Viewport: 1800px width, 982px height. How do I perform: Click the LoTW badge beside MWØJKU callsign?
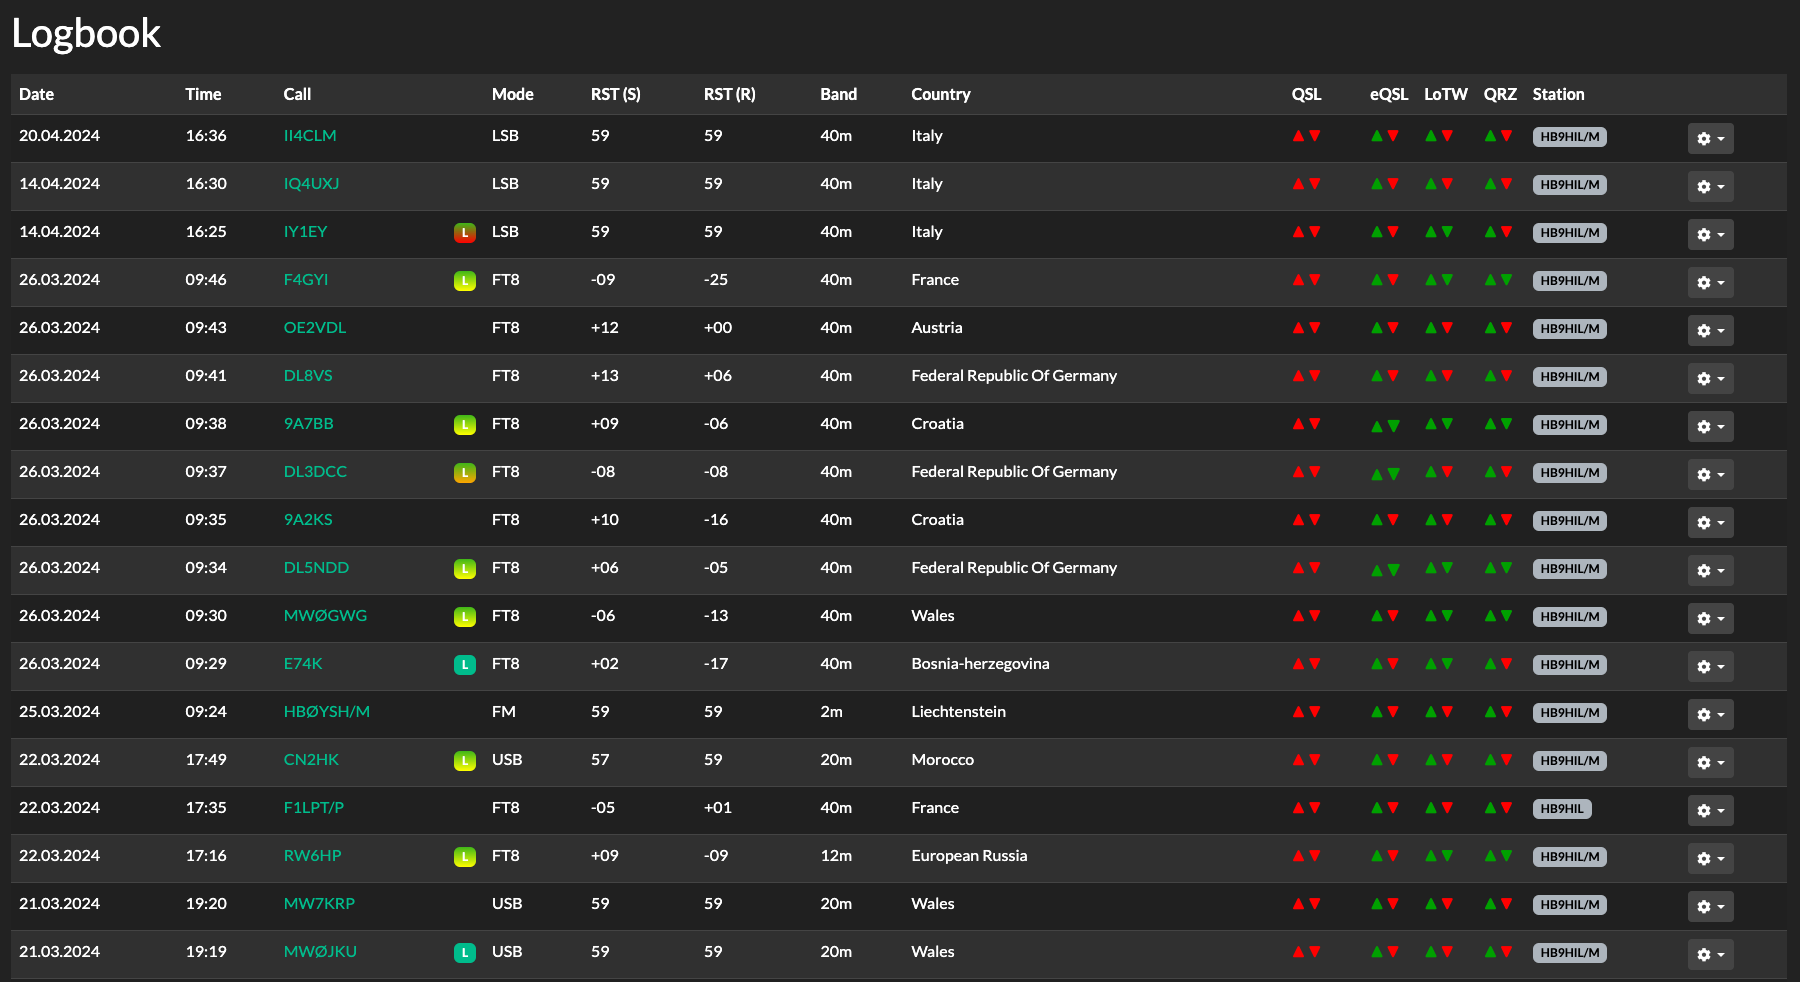click(x=464, y=953)
